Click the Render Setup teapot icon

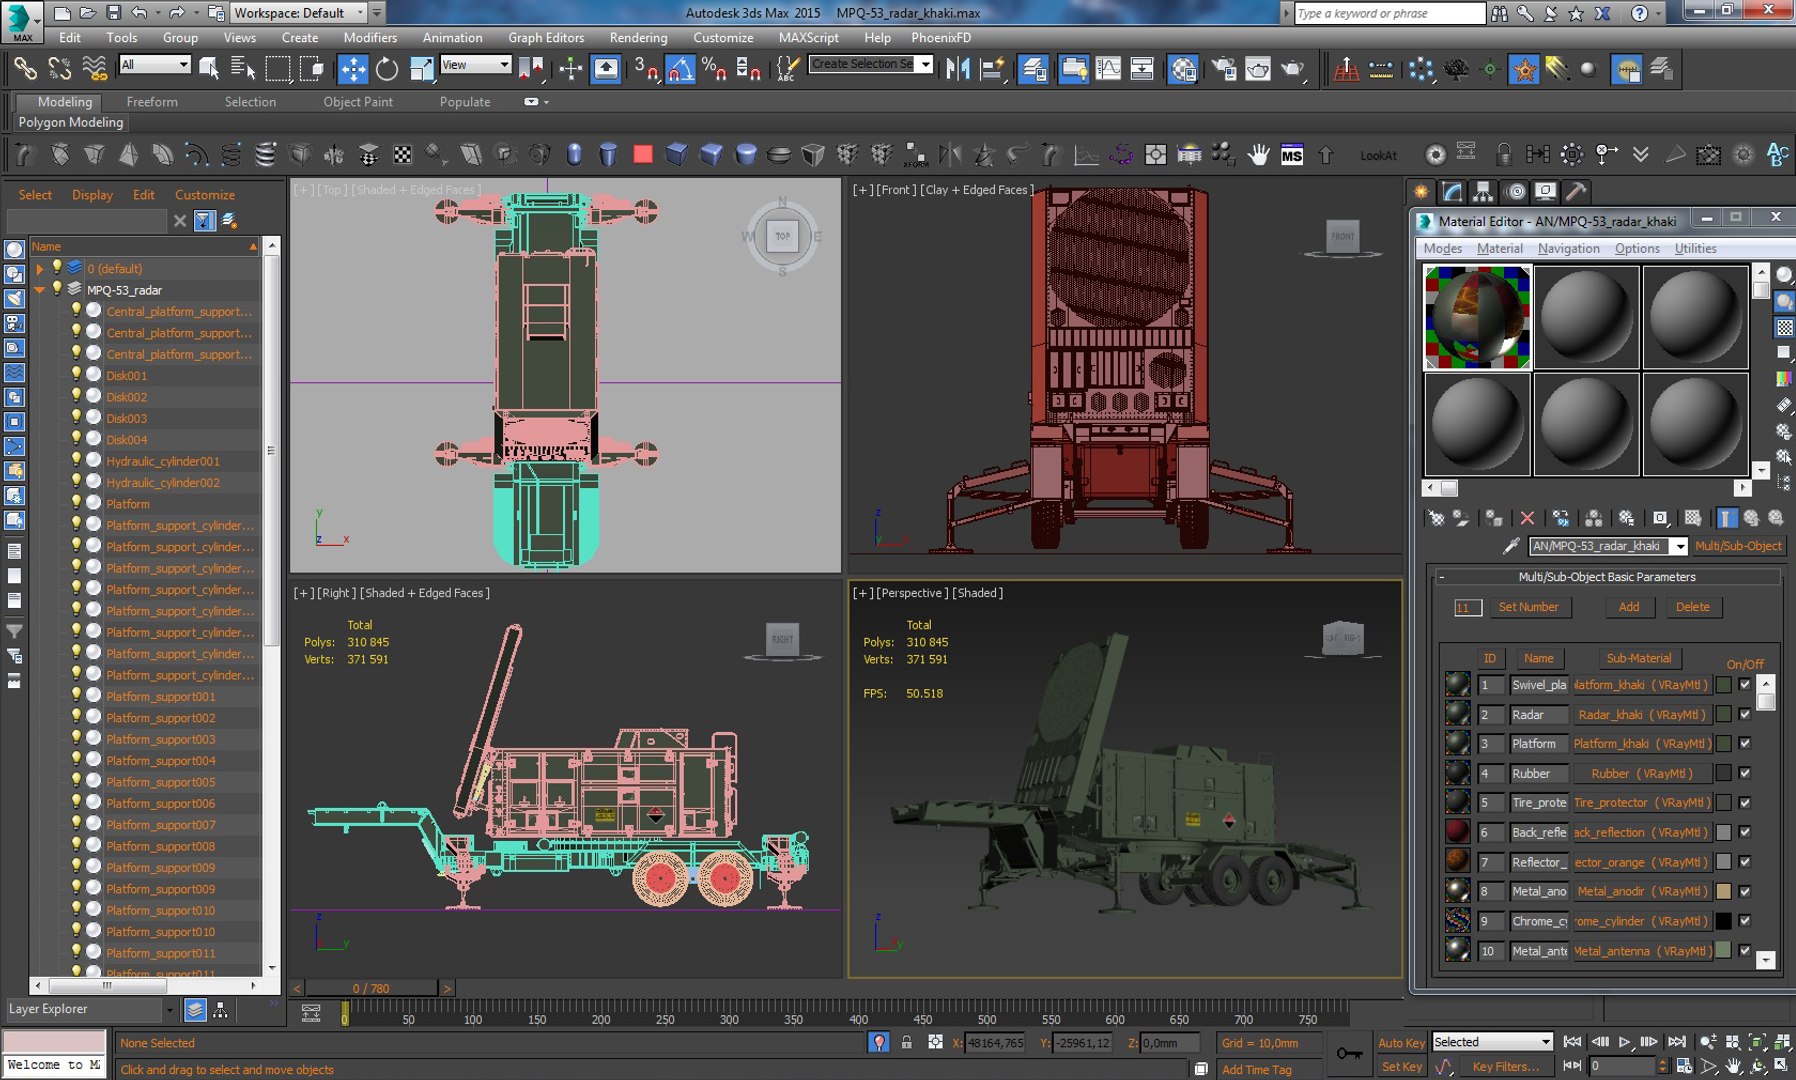(x=1224, y=69)
